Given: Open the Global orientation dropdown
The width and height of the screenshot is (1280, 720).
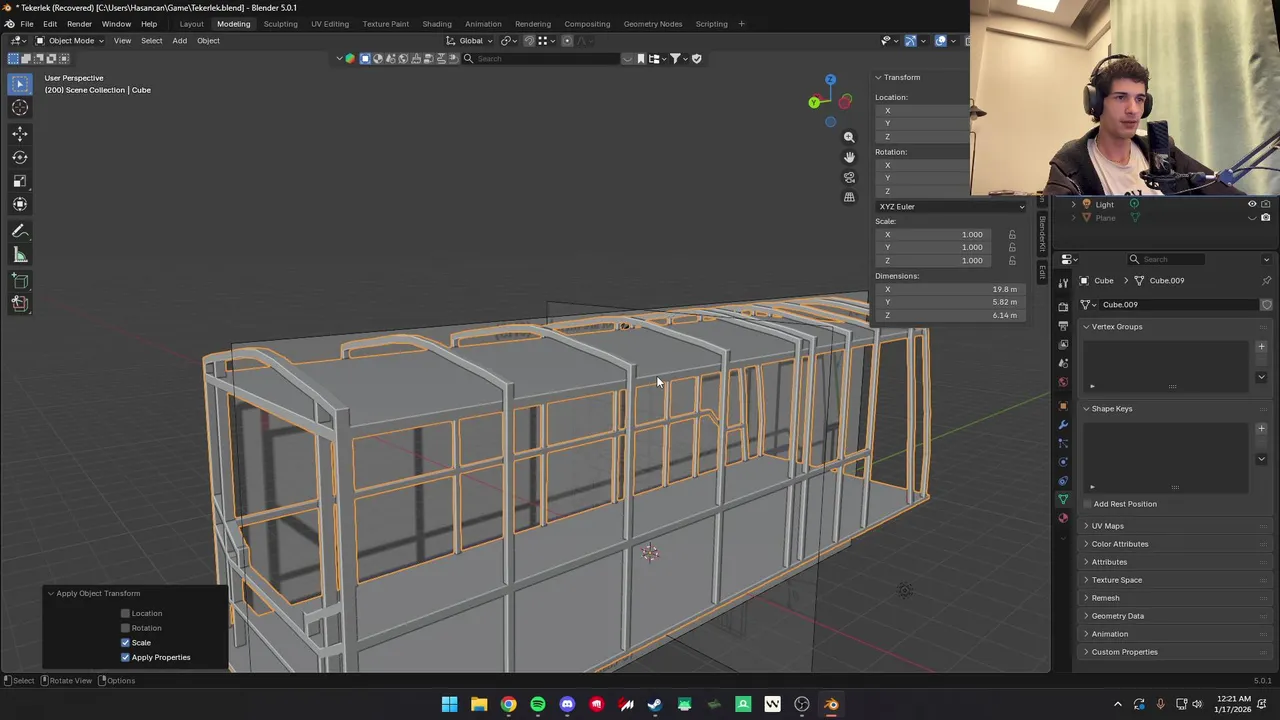Looking at the screenshot, I should coord(470,41).
